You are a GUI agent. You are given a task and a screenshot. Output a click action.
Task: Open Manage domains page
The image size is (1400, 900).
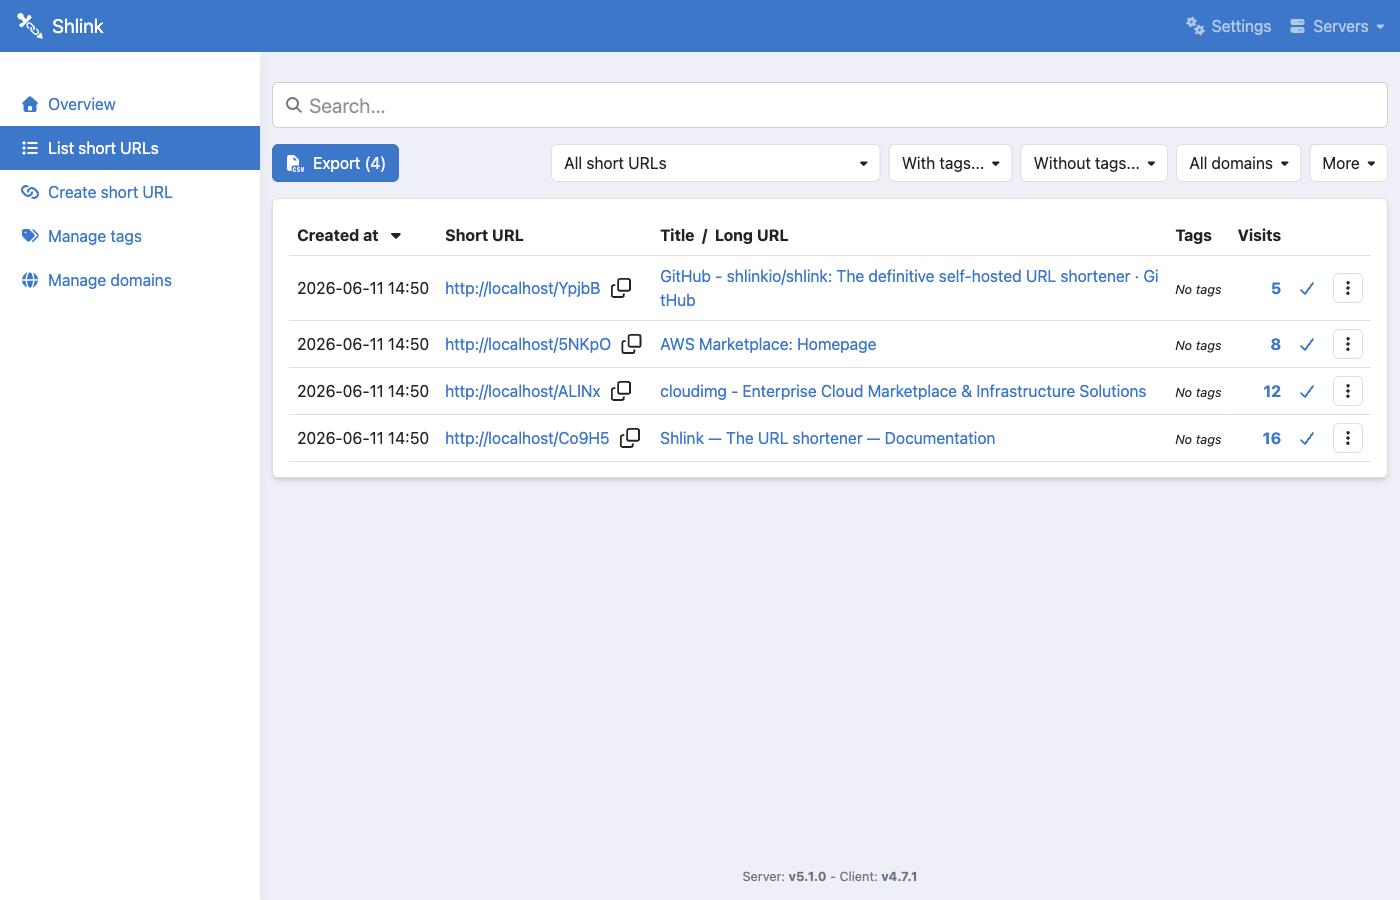[x=130, y=280]
